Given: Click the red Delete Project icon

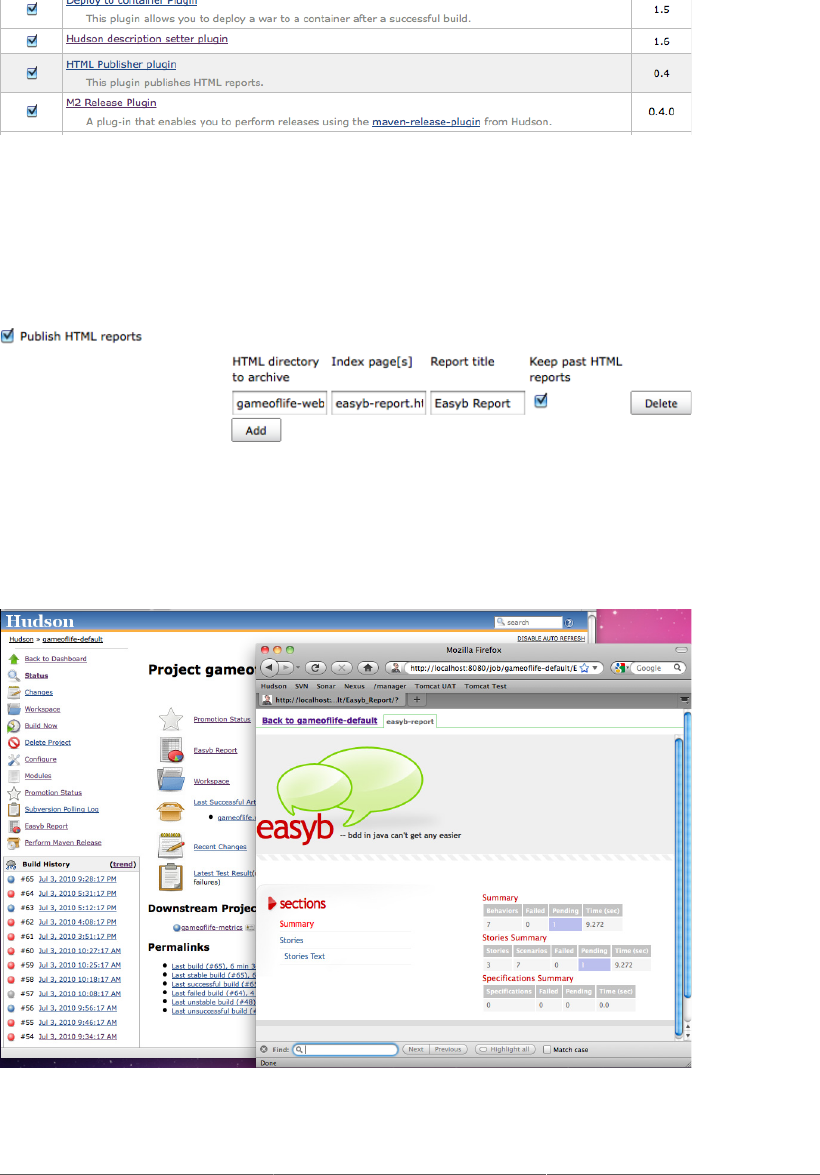Looking at the screenshot, I should pyautogui.click(x=13, y=743).
